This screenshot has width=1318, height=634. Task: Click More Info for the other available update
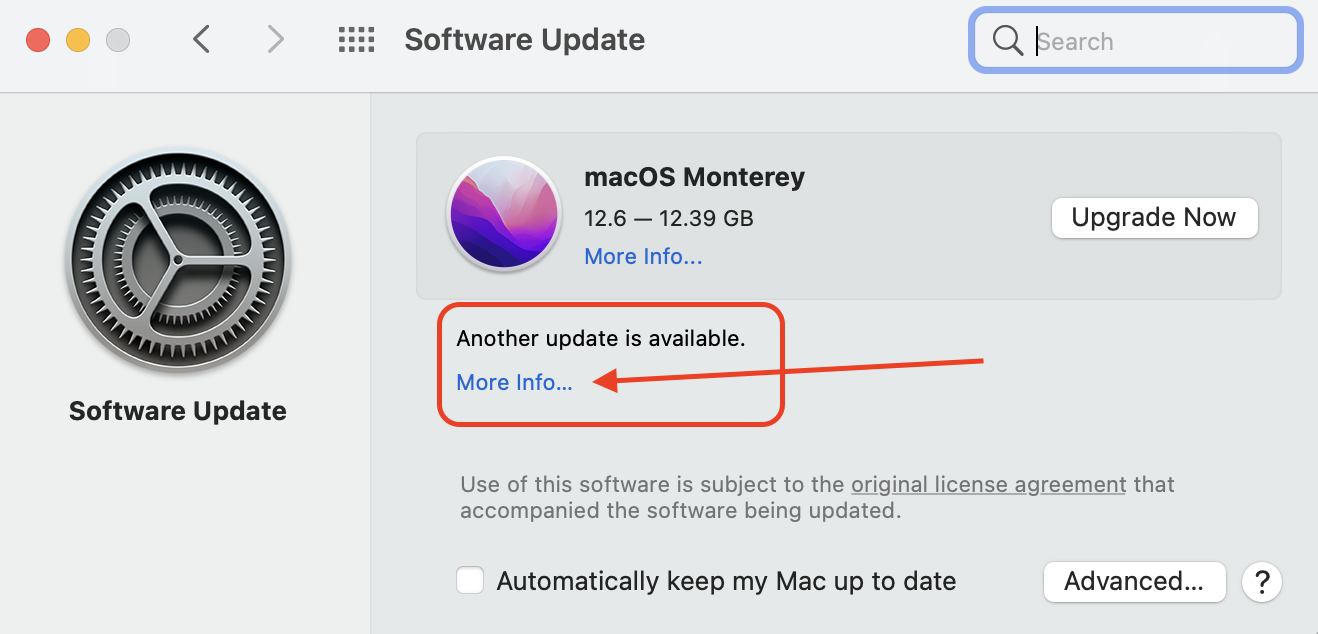tap(514, 382)
